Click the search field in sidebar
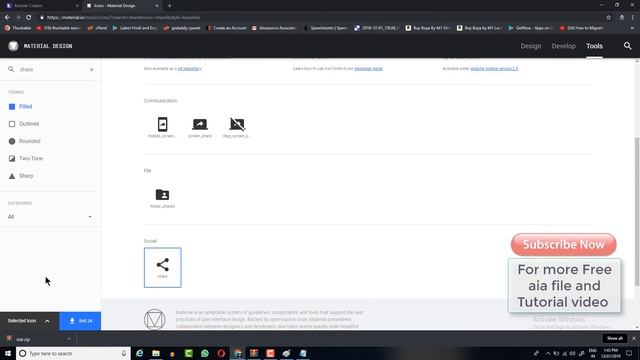This screenshot has height=360, width=640. [51, 69]
